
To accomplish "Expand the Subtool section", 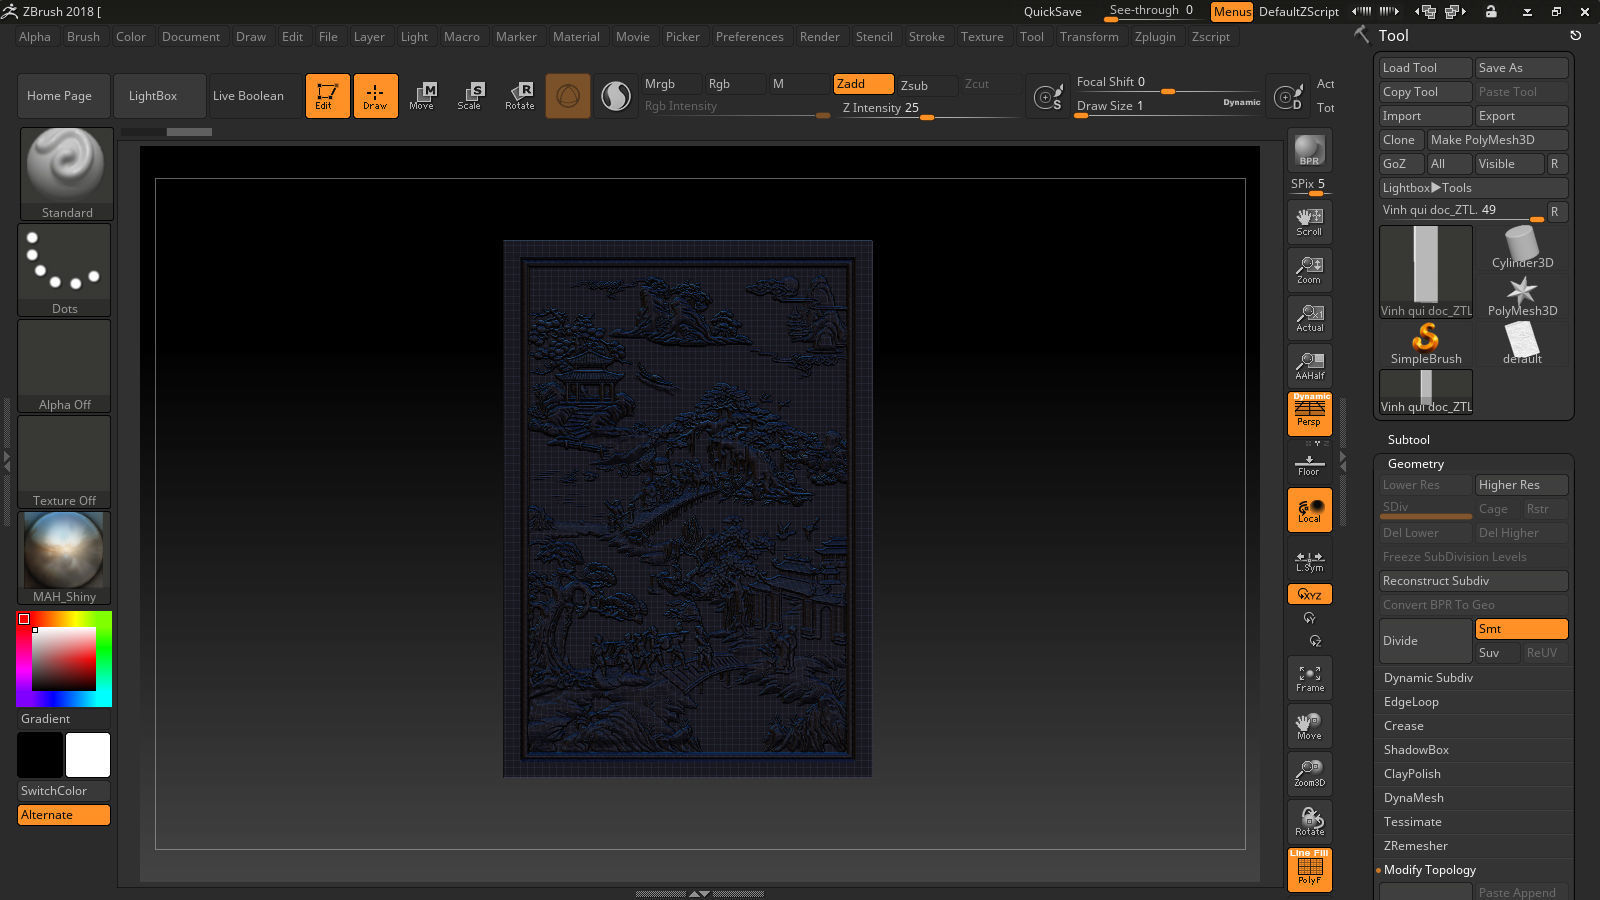I will 1408,440.
